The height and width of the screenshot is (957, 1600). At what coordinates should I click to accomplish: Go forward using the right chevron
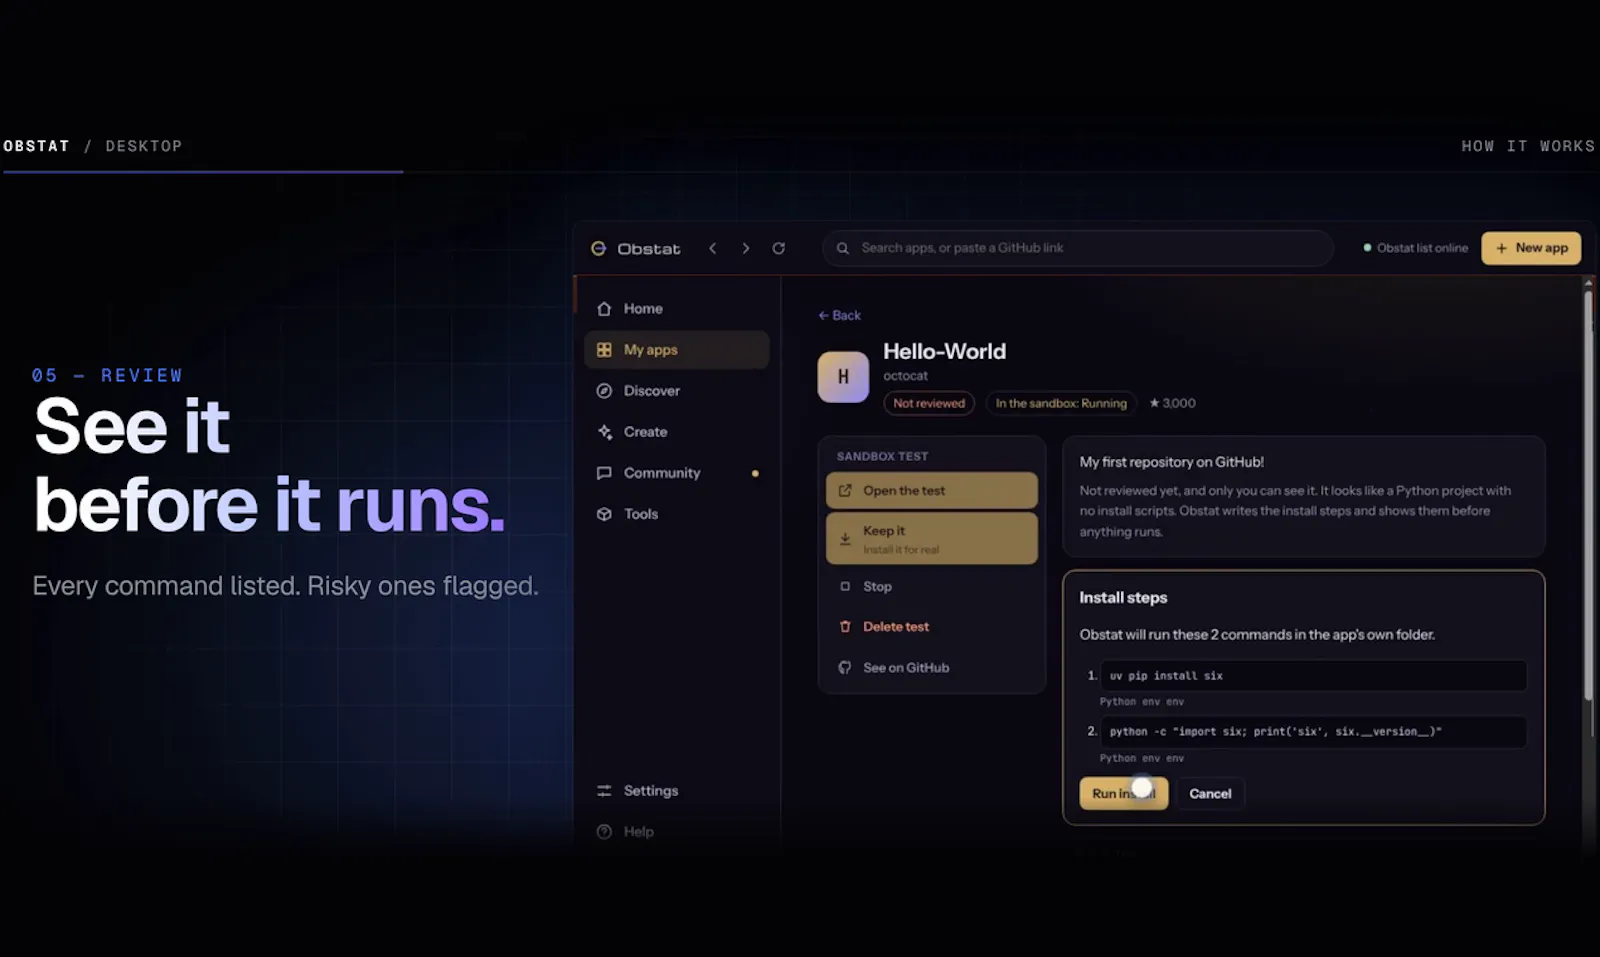(x=746, y=248)
